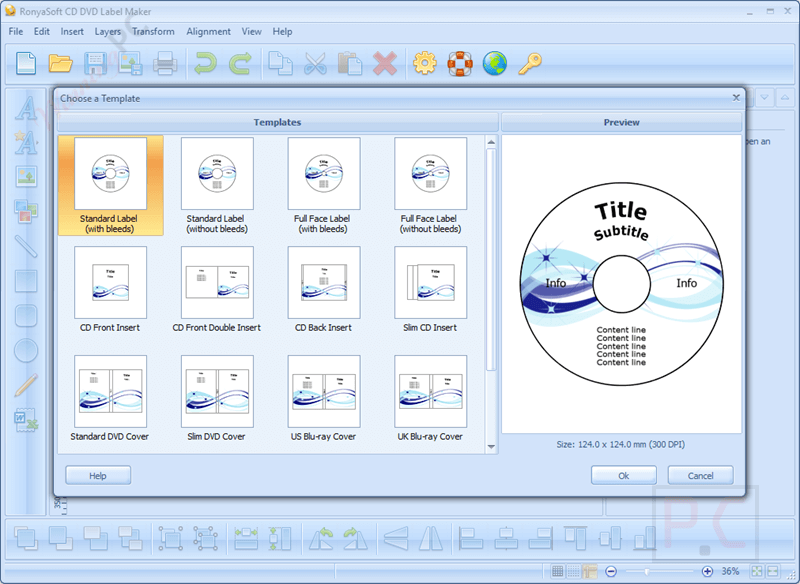Click the align left edges icon
Screen dimensions: 800x584
click(x=471, y=539)
